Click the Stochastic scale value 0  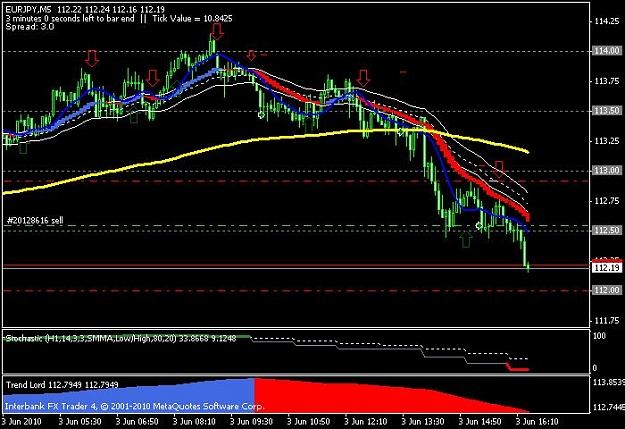(595, 368)
